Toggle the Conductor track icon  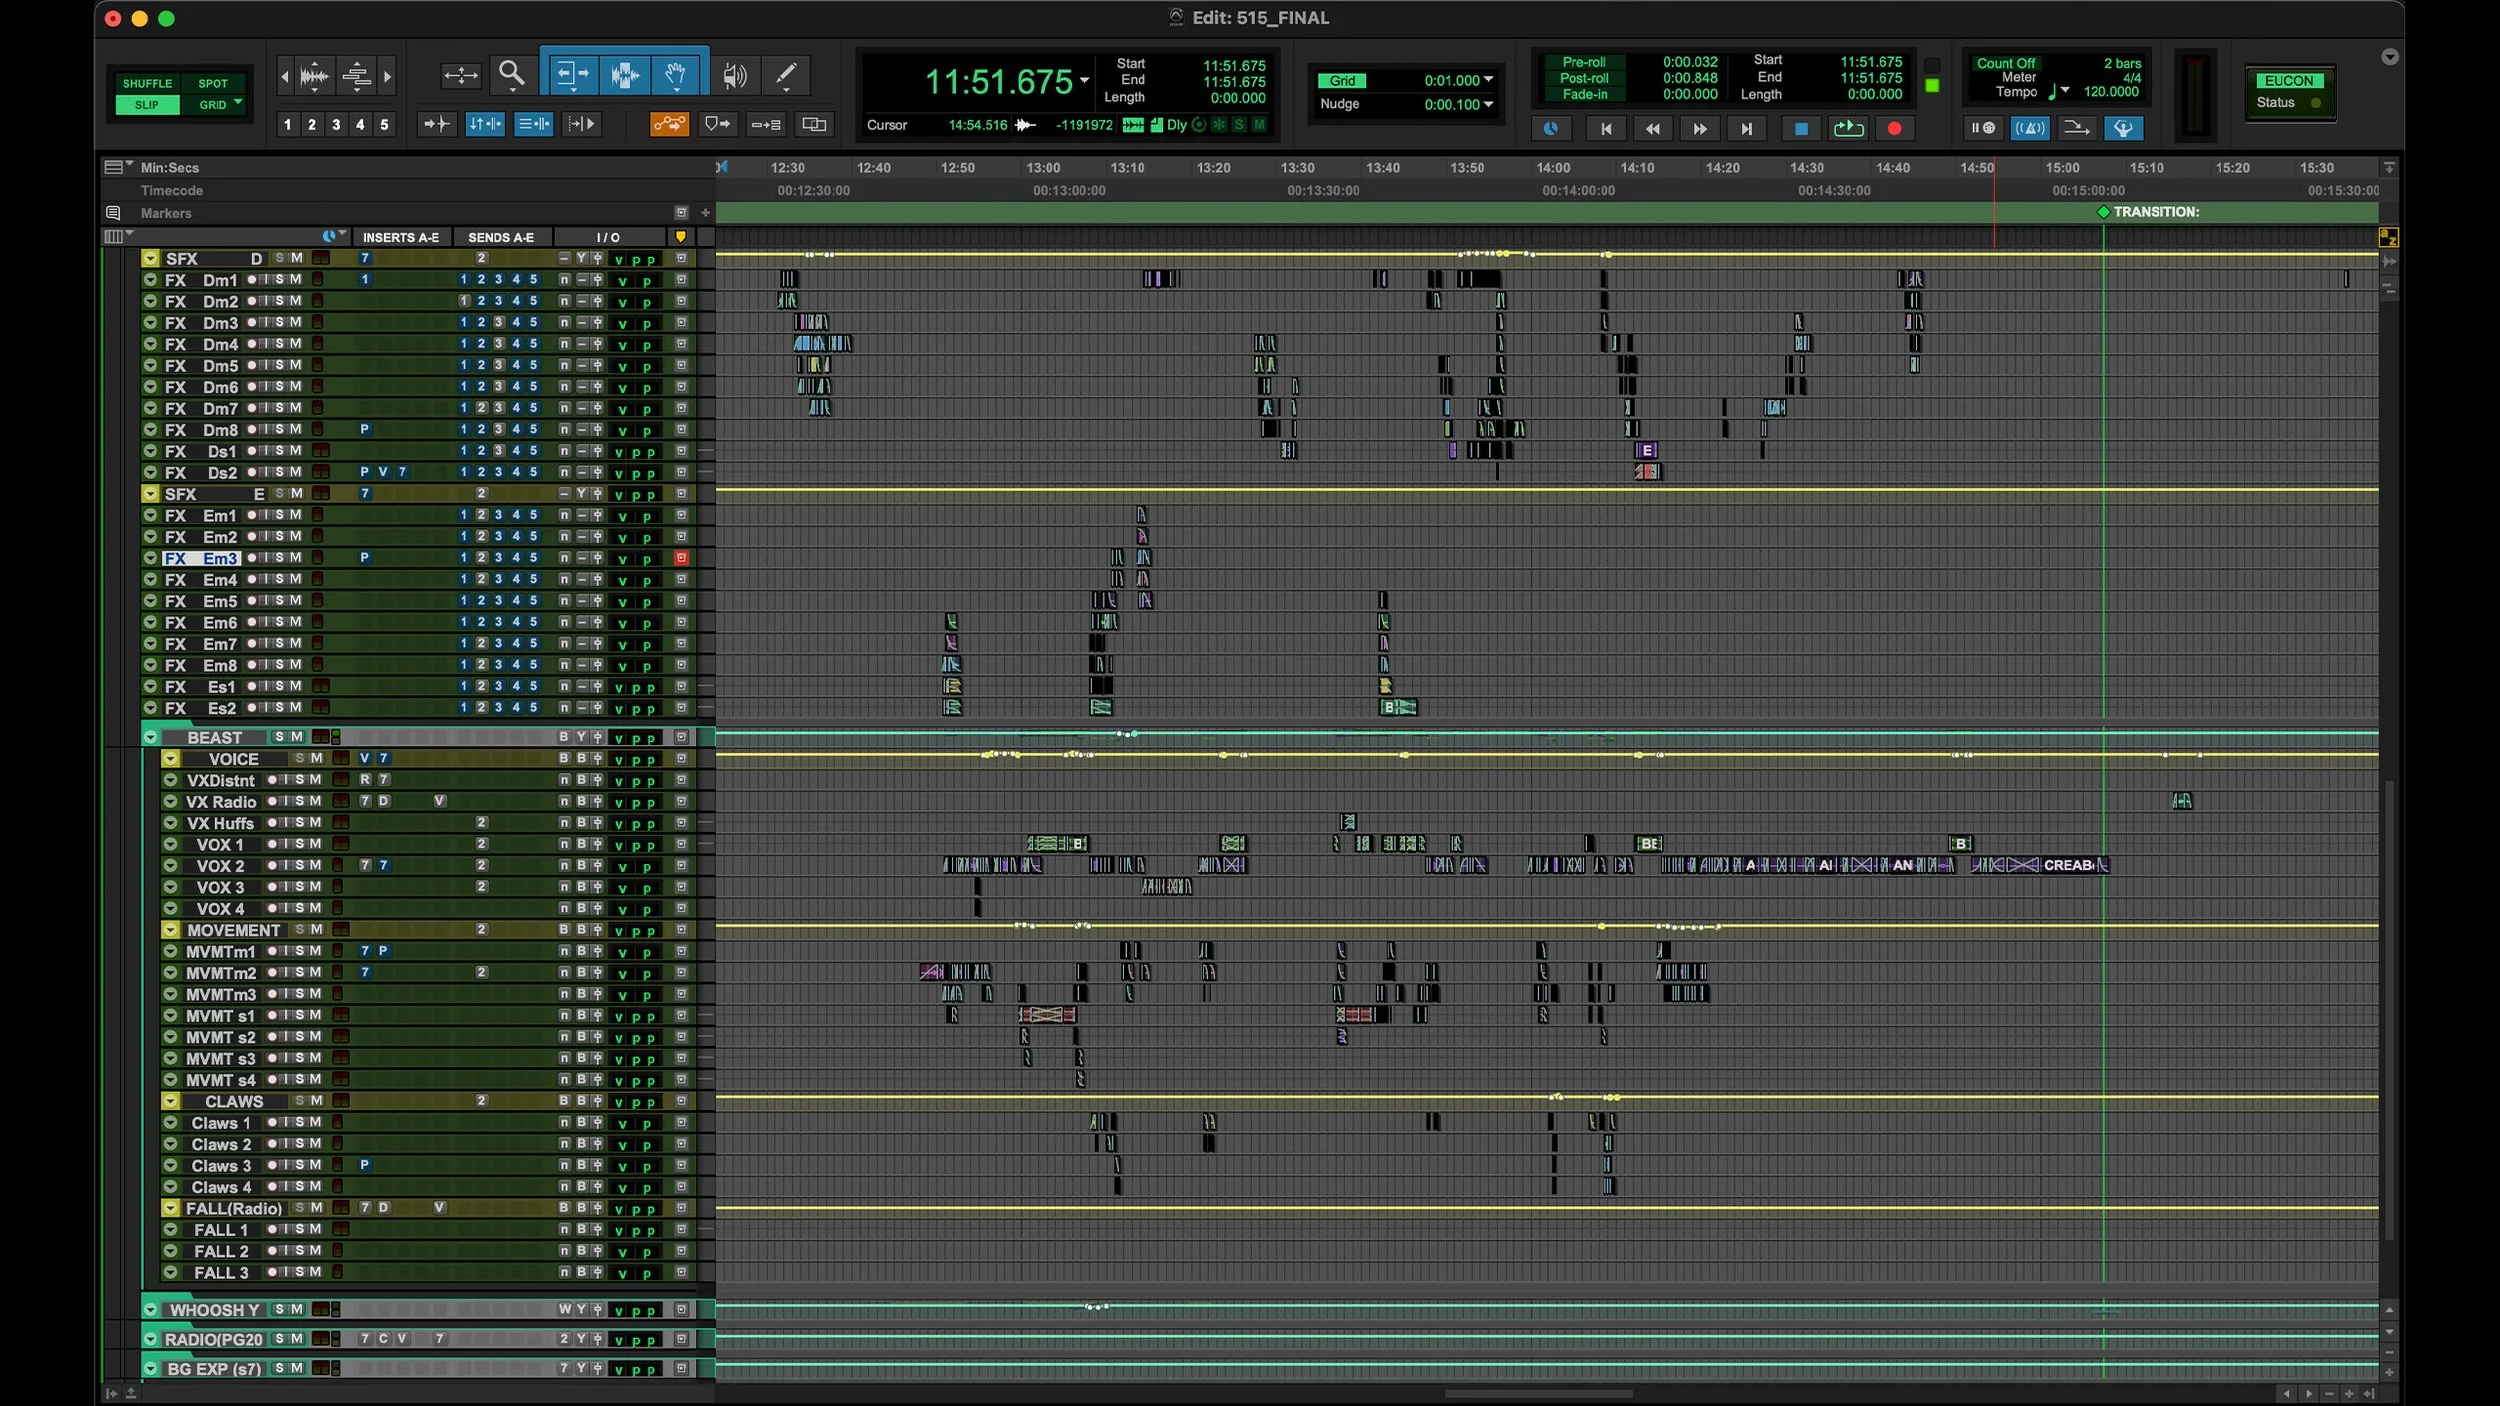2123,128
